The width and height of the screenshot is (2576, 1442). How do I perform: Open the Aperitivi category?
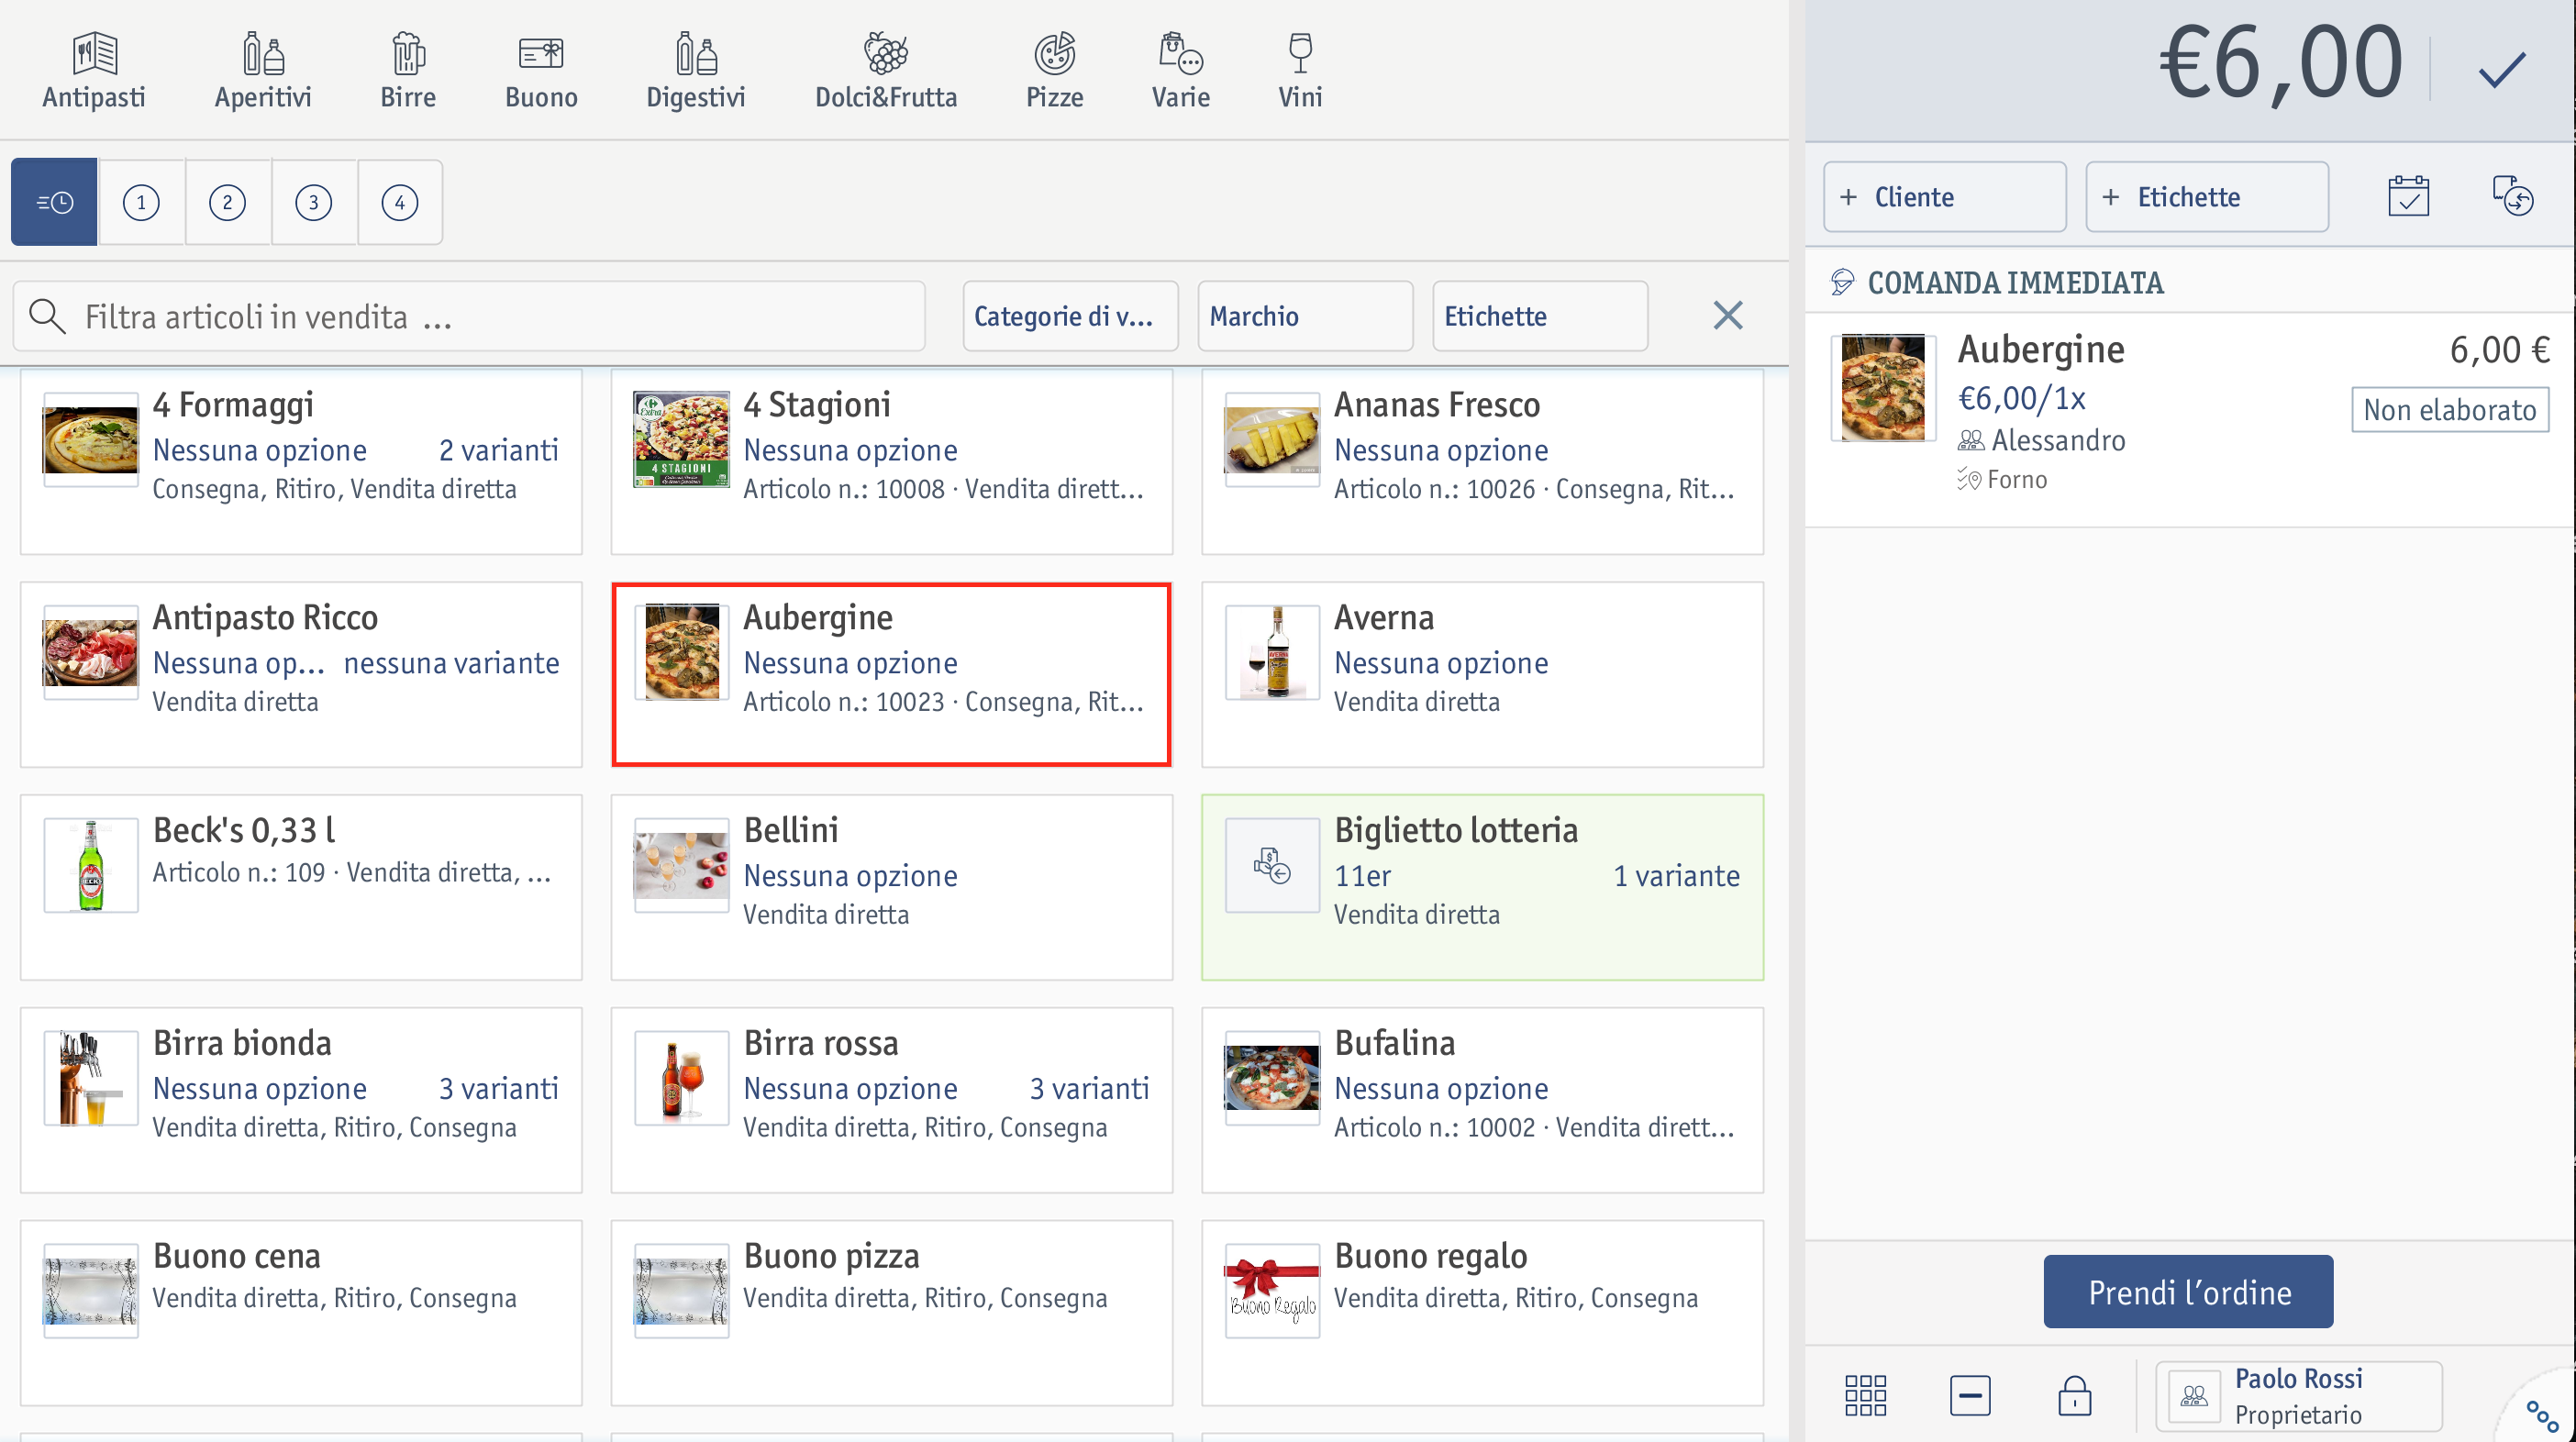[263, 70]
